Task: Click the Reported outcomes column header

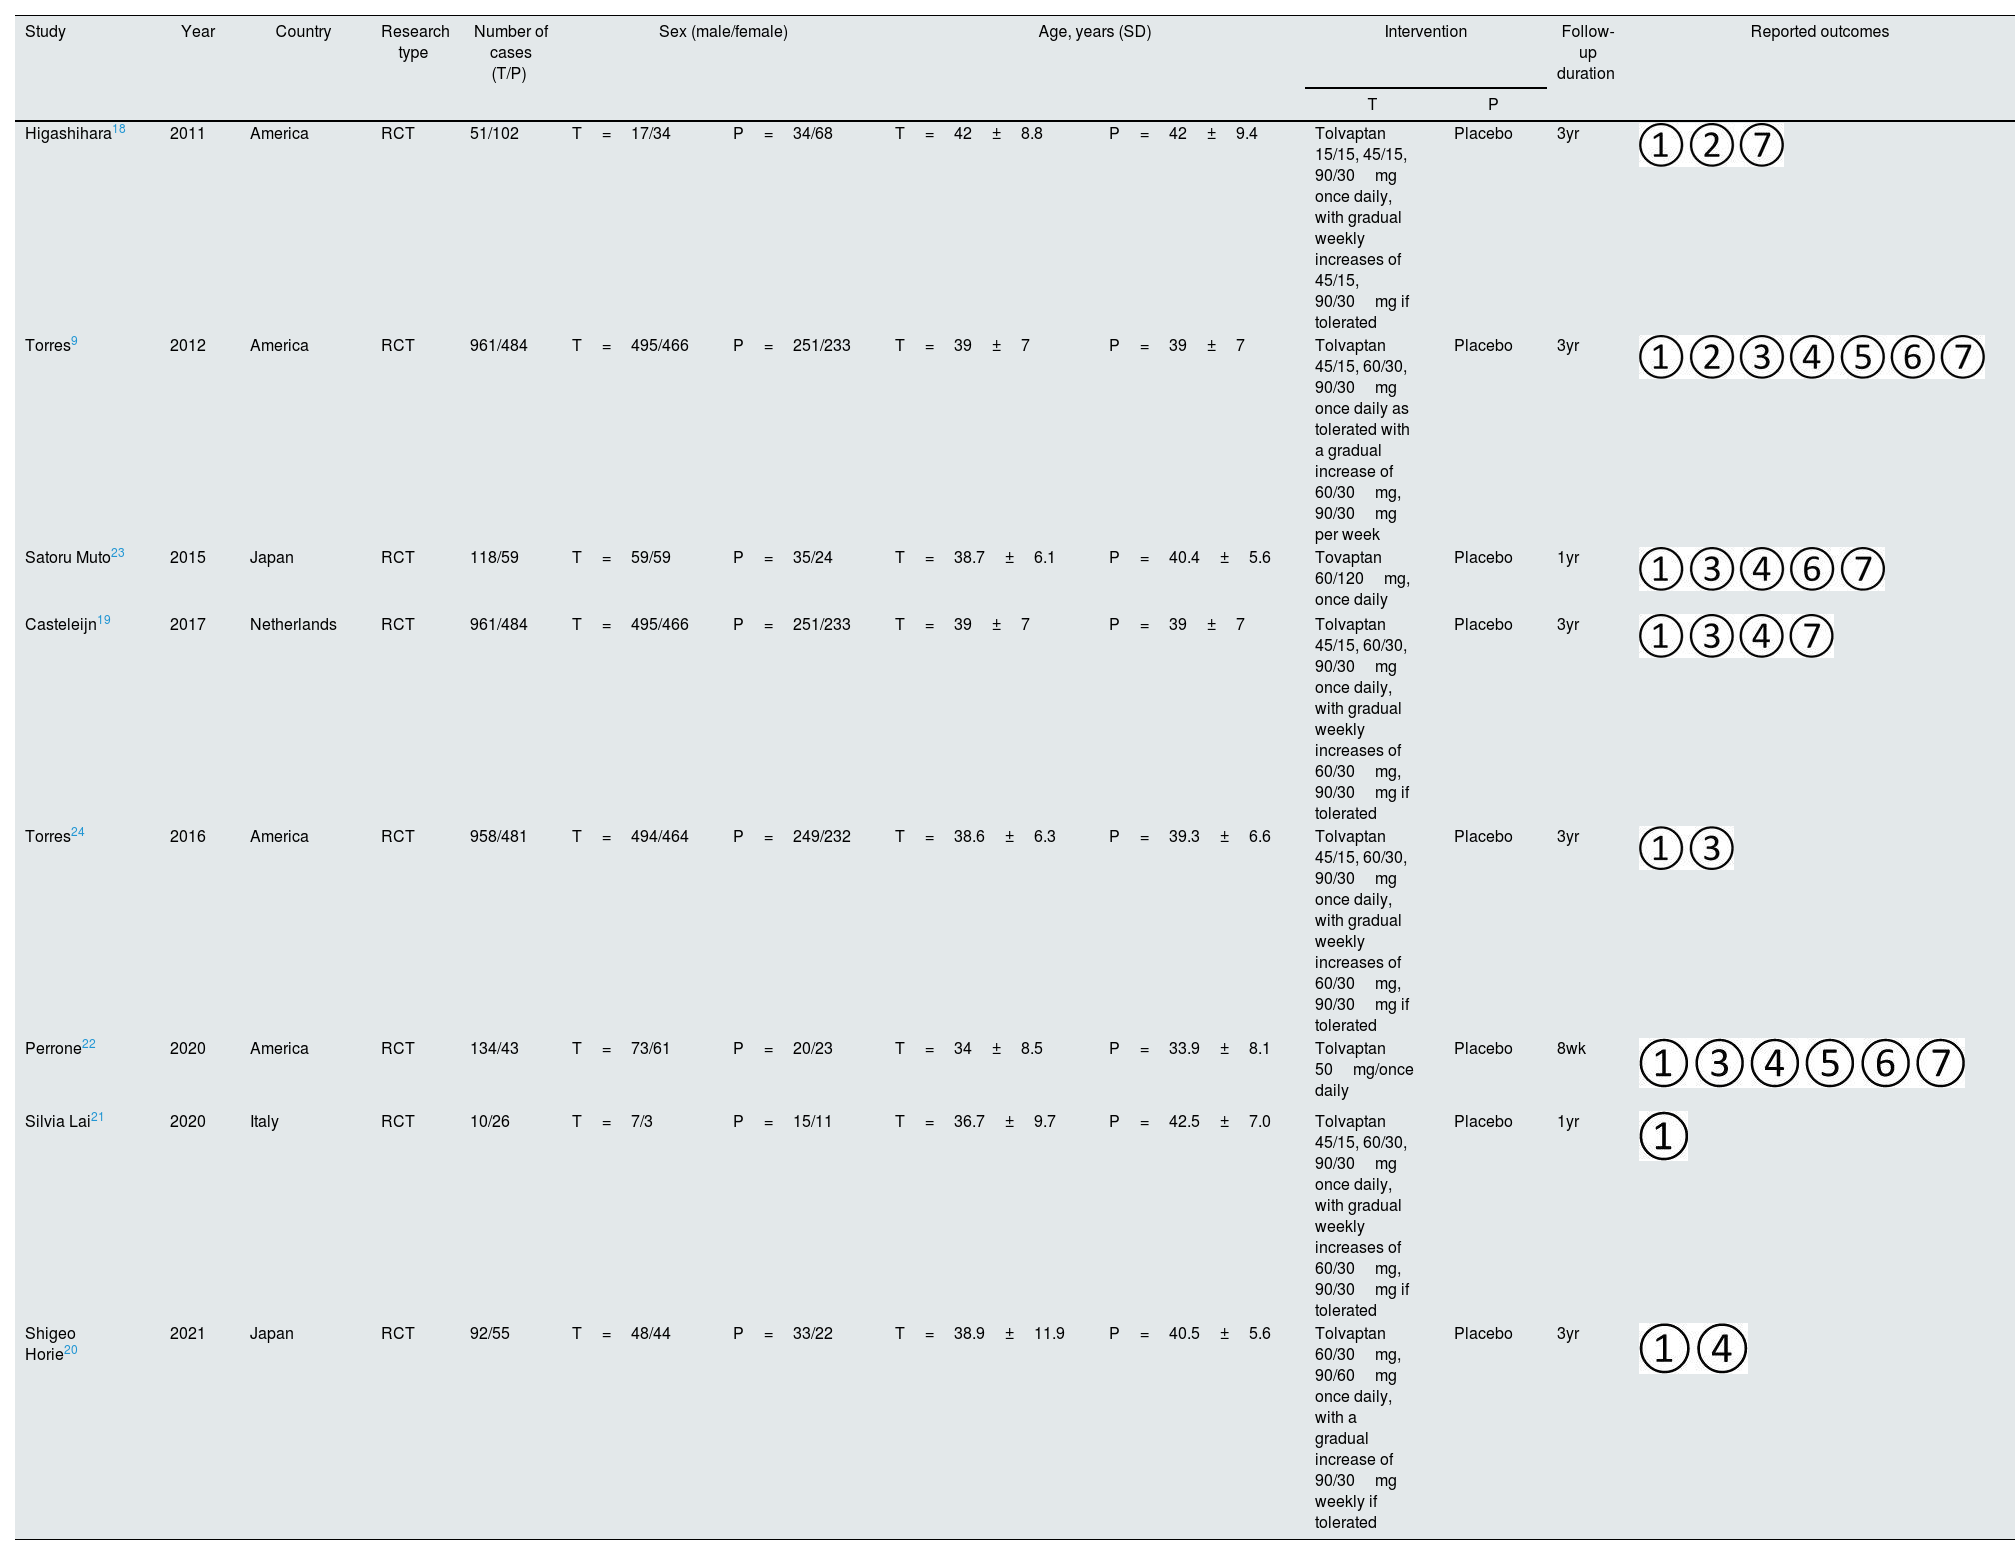Action: point(1819,32)
